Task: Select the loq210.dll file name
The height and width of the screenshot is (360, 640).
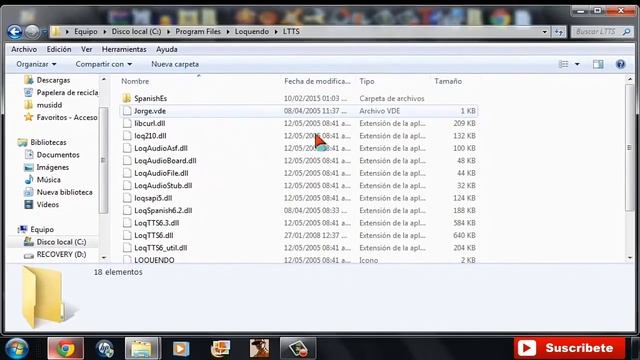Action: point(150,136)
